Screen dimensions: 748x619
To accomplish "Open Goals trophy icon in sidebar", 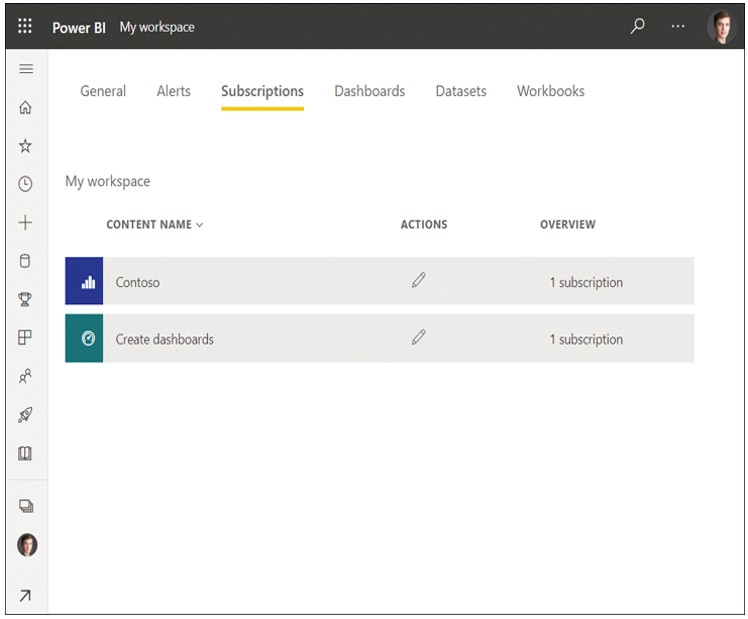I will [25, 299].
